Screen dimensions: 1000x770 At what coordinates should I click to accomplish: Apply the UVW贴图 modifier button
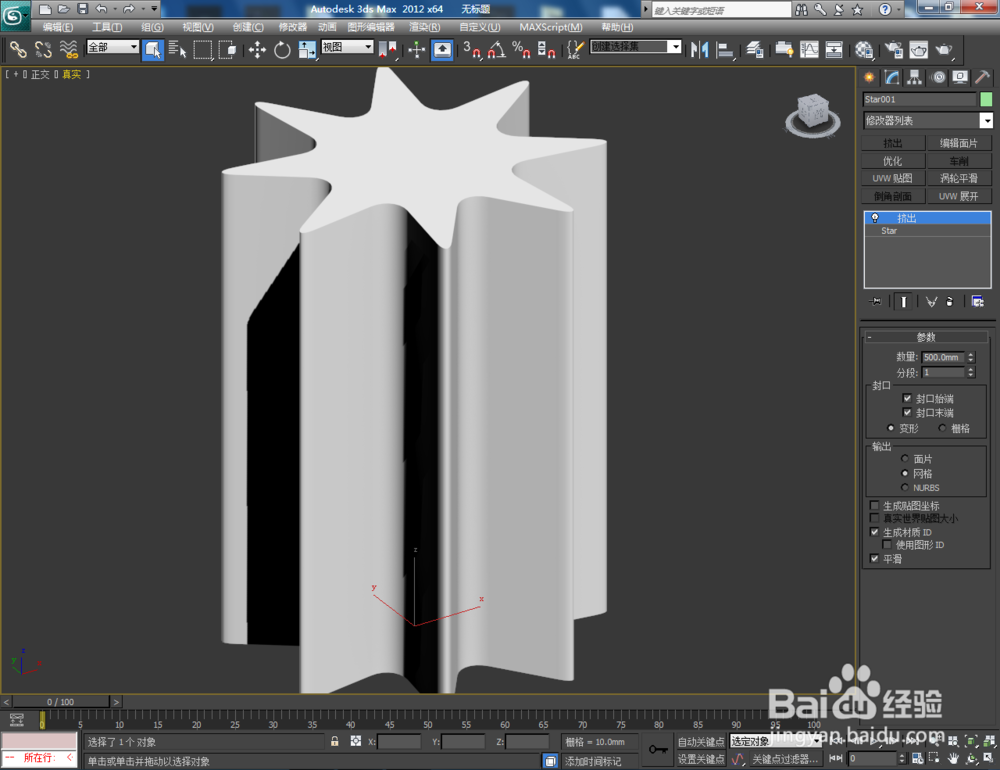coord(892,178)
